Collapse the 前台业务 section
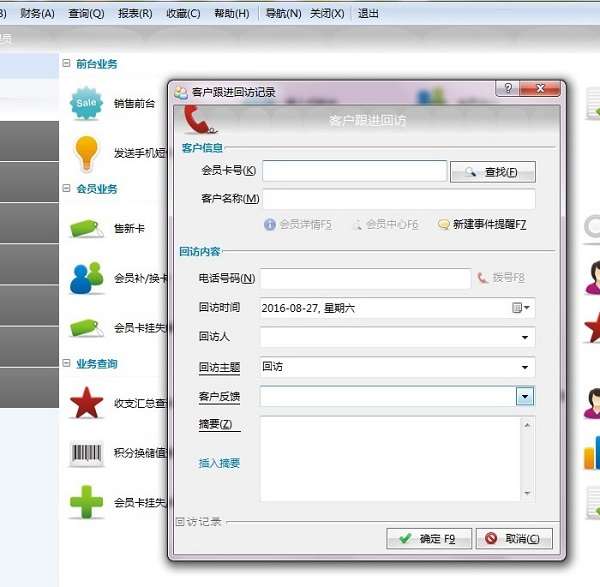This screenshot has height=587, width=600. click(66, 63)
